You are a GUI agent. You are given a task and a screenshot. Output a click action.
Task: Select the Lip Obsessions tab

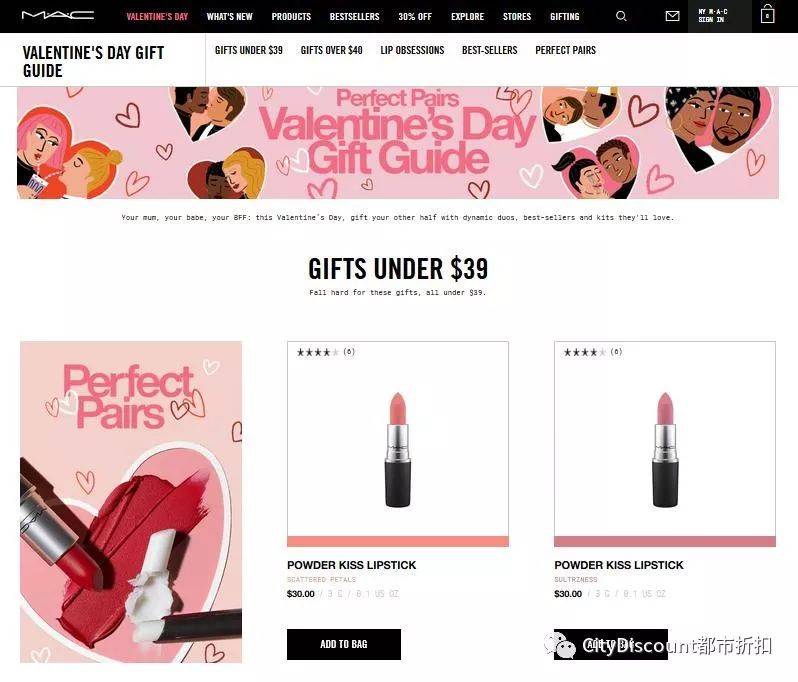coord(412,50)
